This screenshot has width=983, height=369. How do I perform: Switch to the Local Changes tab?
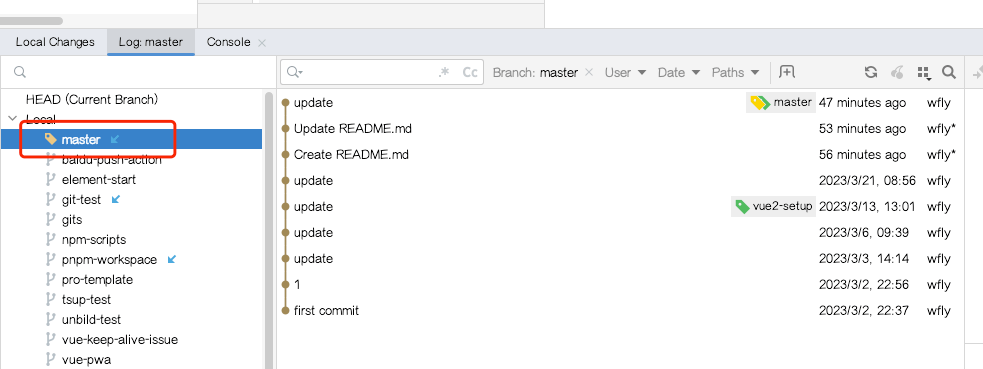[55, 42]
